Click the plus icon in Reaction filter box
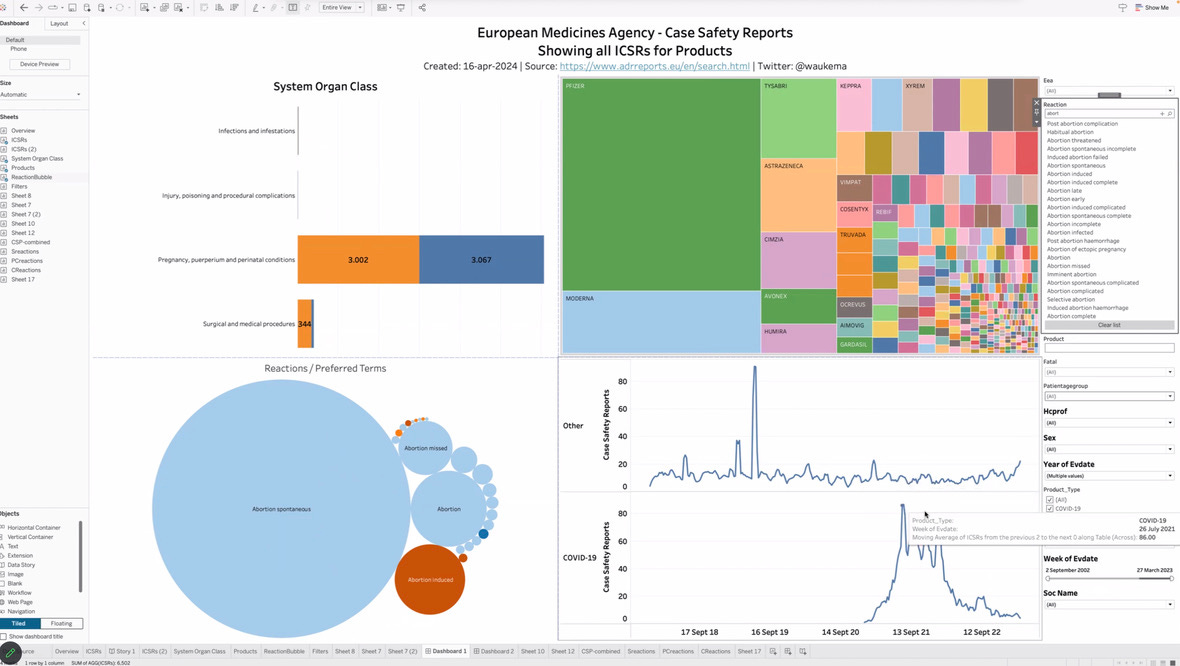 [1162, 114]
